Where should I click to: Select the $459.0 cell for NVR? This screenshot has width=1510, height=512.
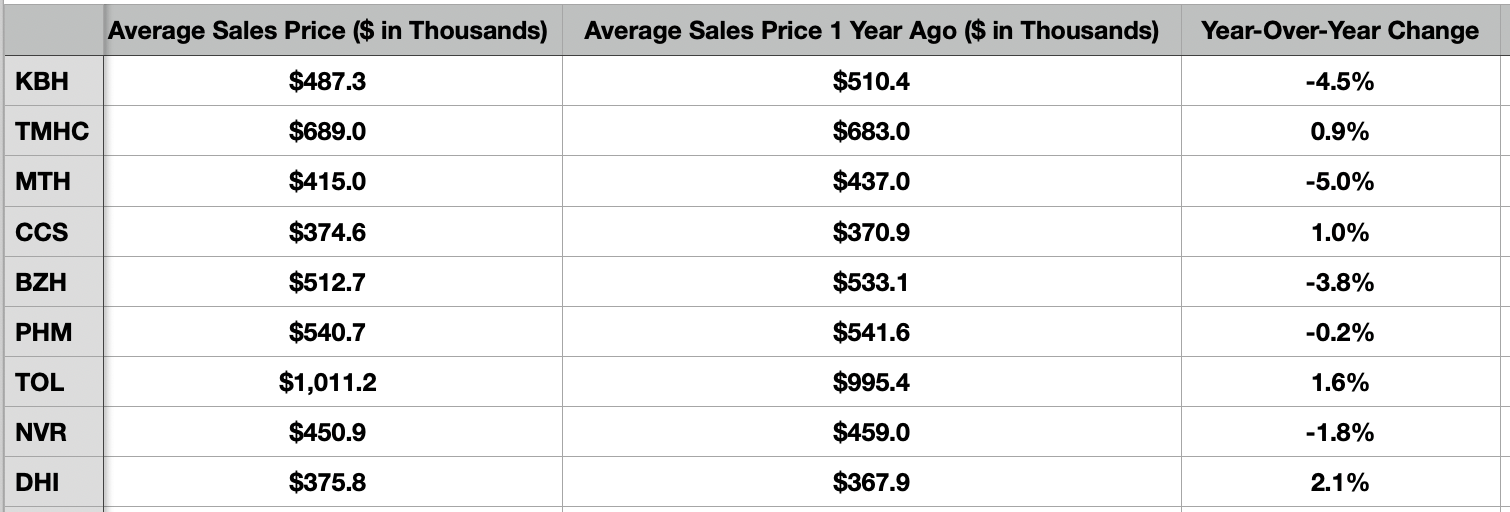click(x=871, y=433)
